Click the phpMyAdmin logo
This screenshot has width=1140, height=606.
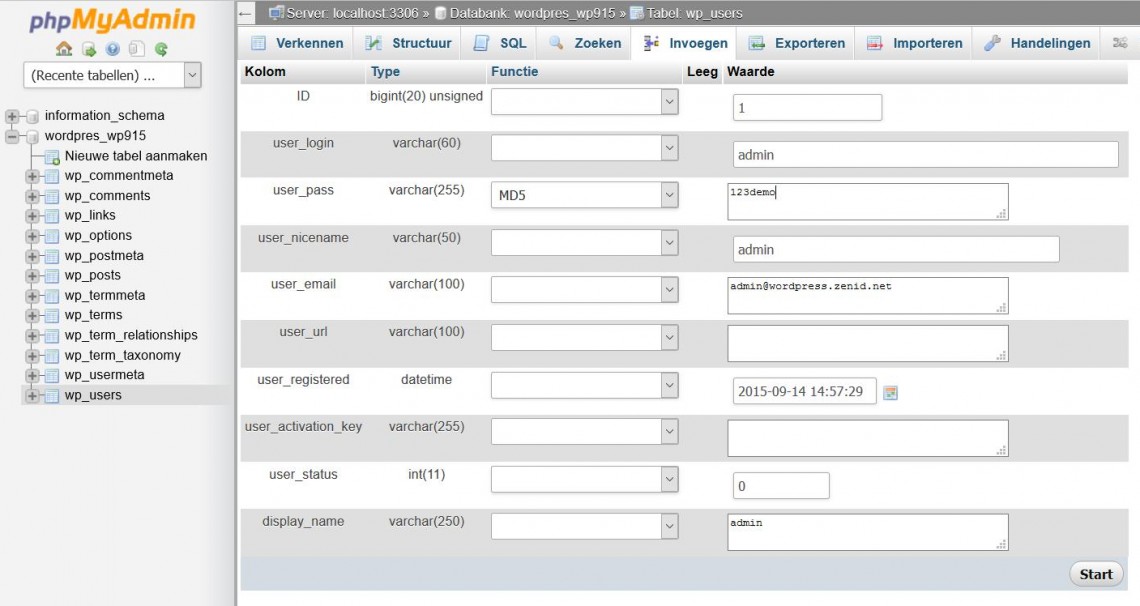click(112, 20)
